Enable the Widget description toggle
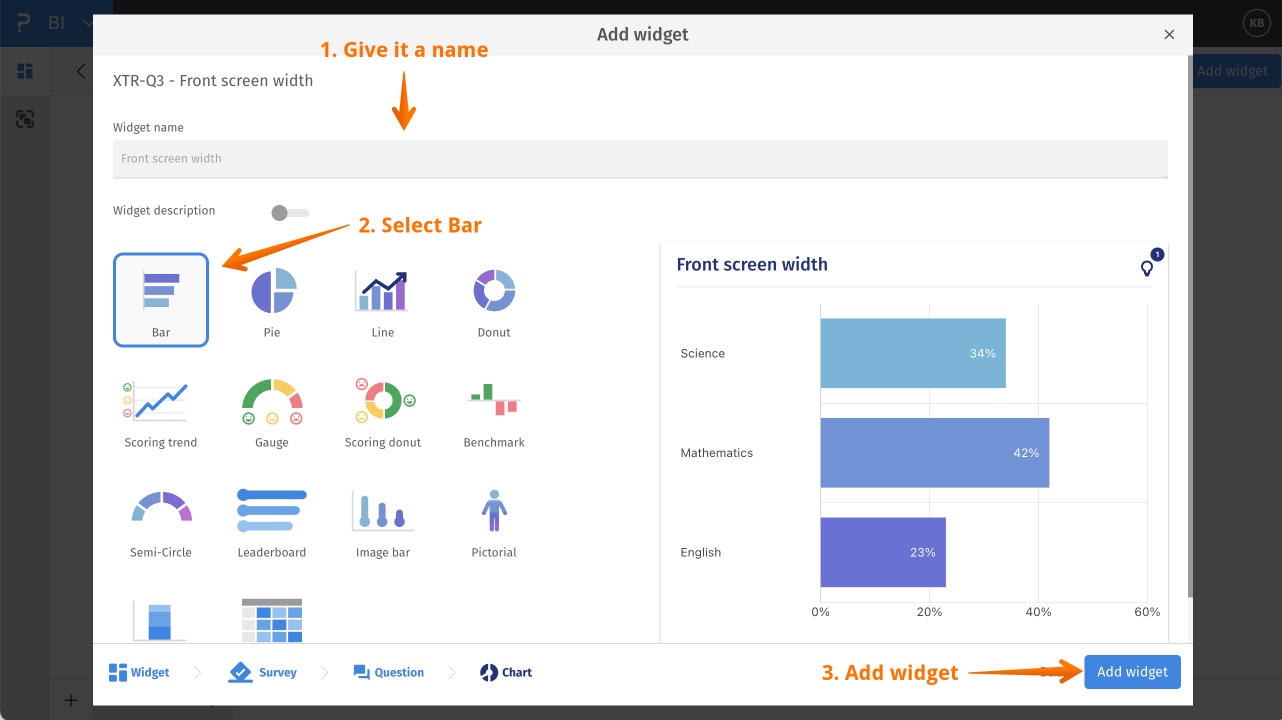Image resolution: width=1282 pixels, height=720 pixels. [x=289, y=212]
